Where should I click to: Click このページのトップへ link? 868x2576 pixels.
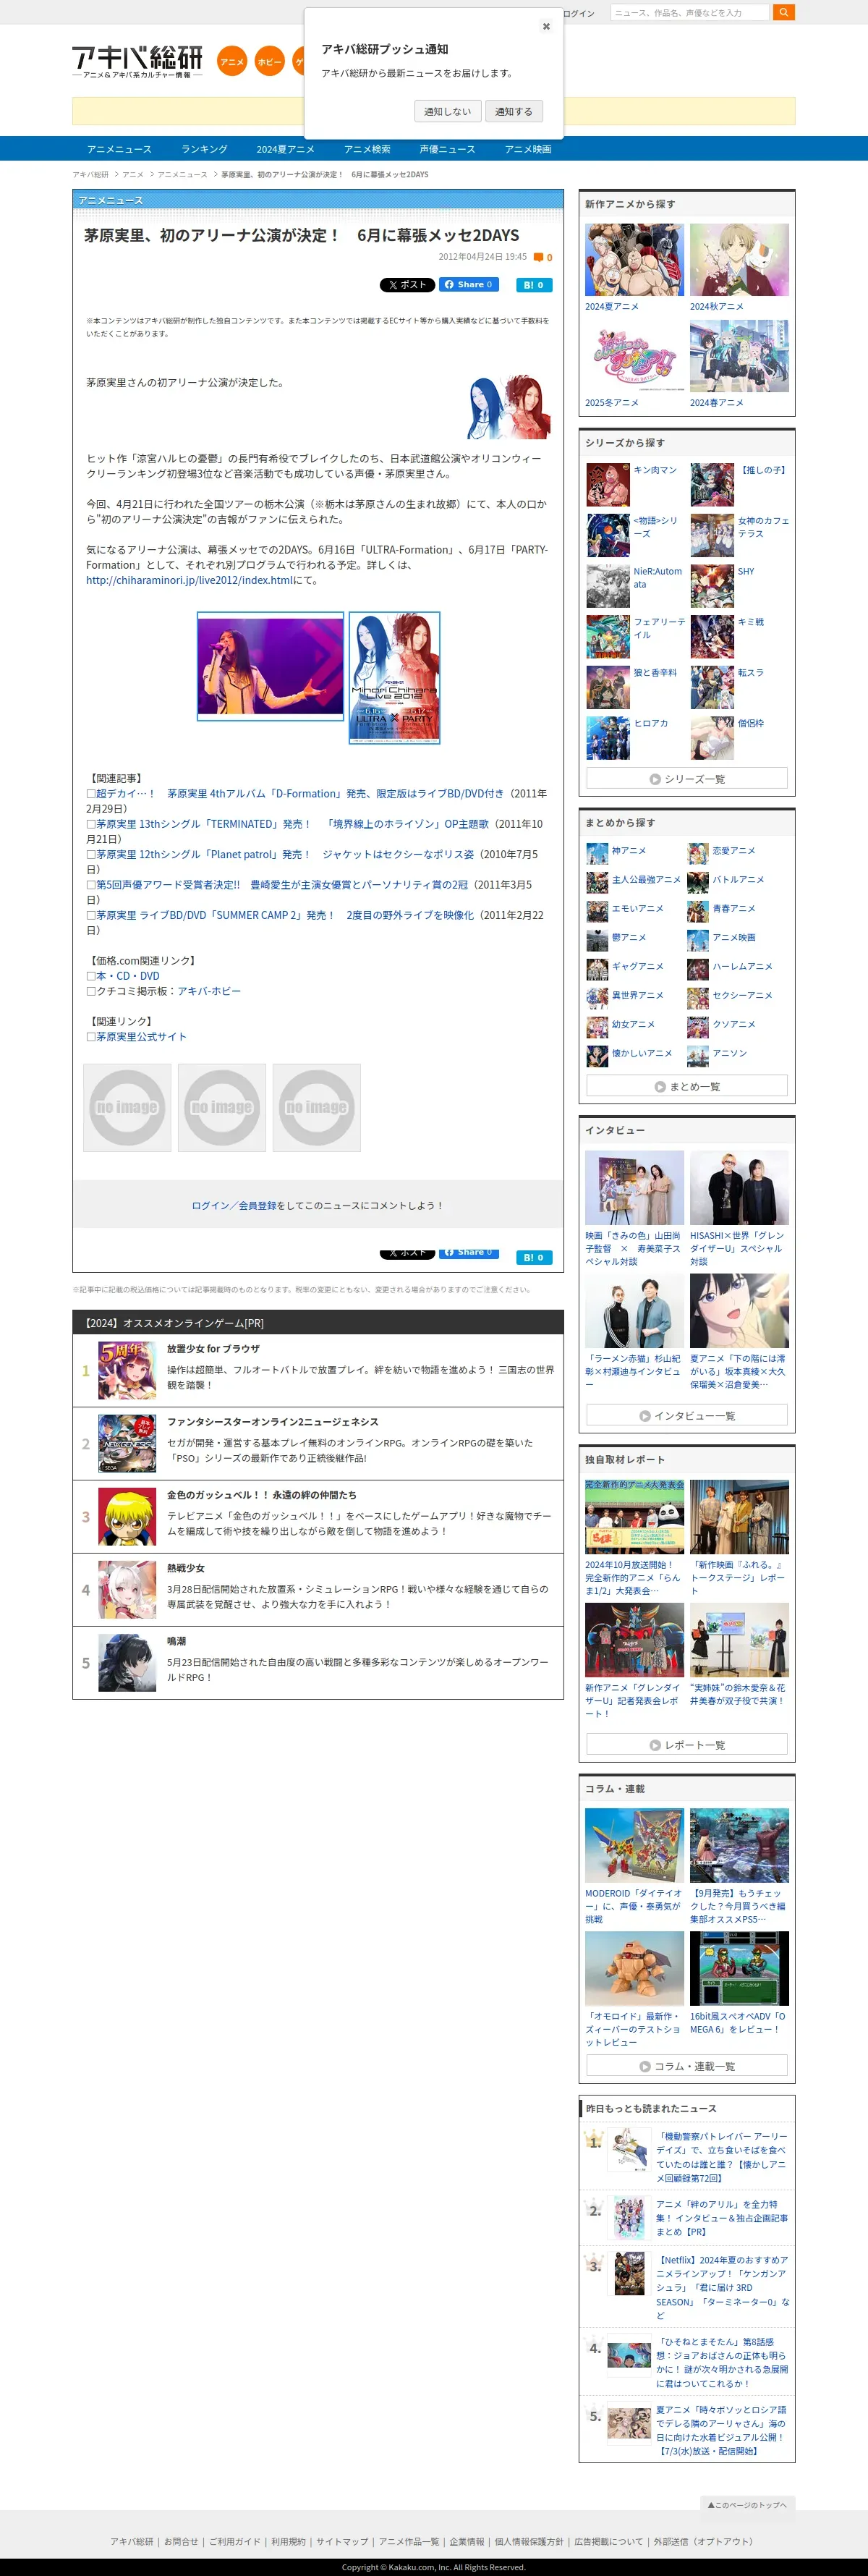click(x=747, y=2505)
